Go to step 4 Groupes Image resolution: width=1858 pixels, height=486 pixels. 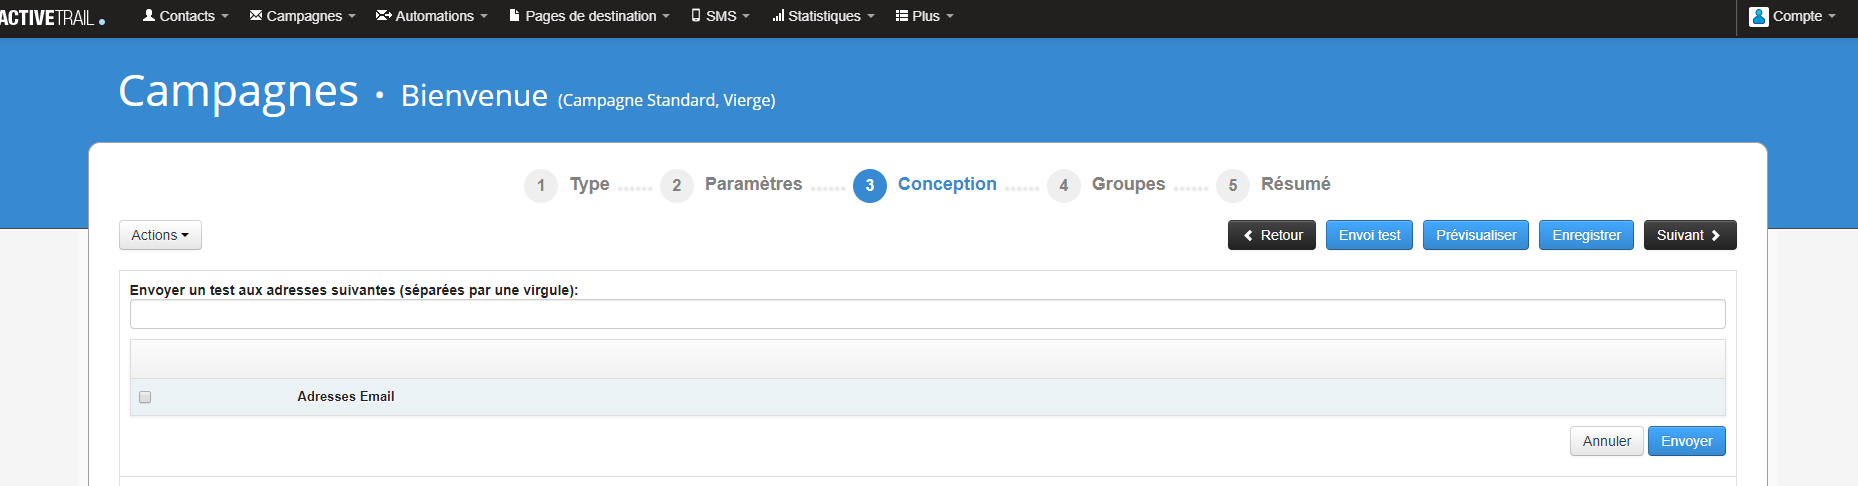click(x=1127, y=184)
